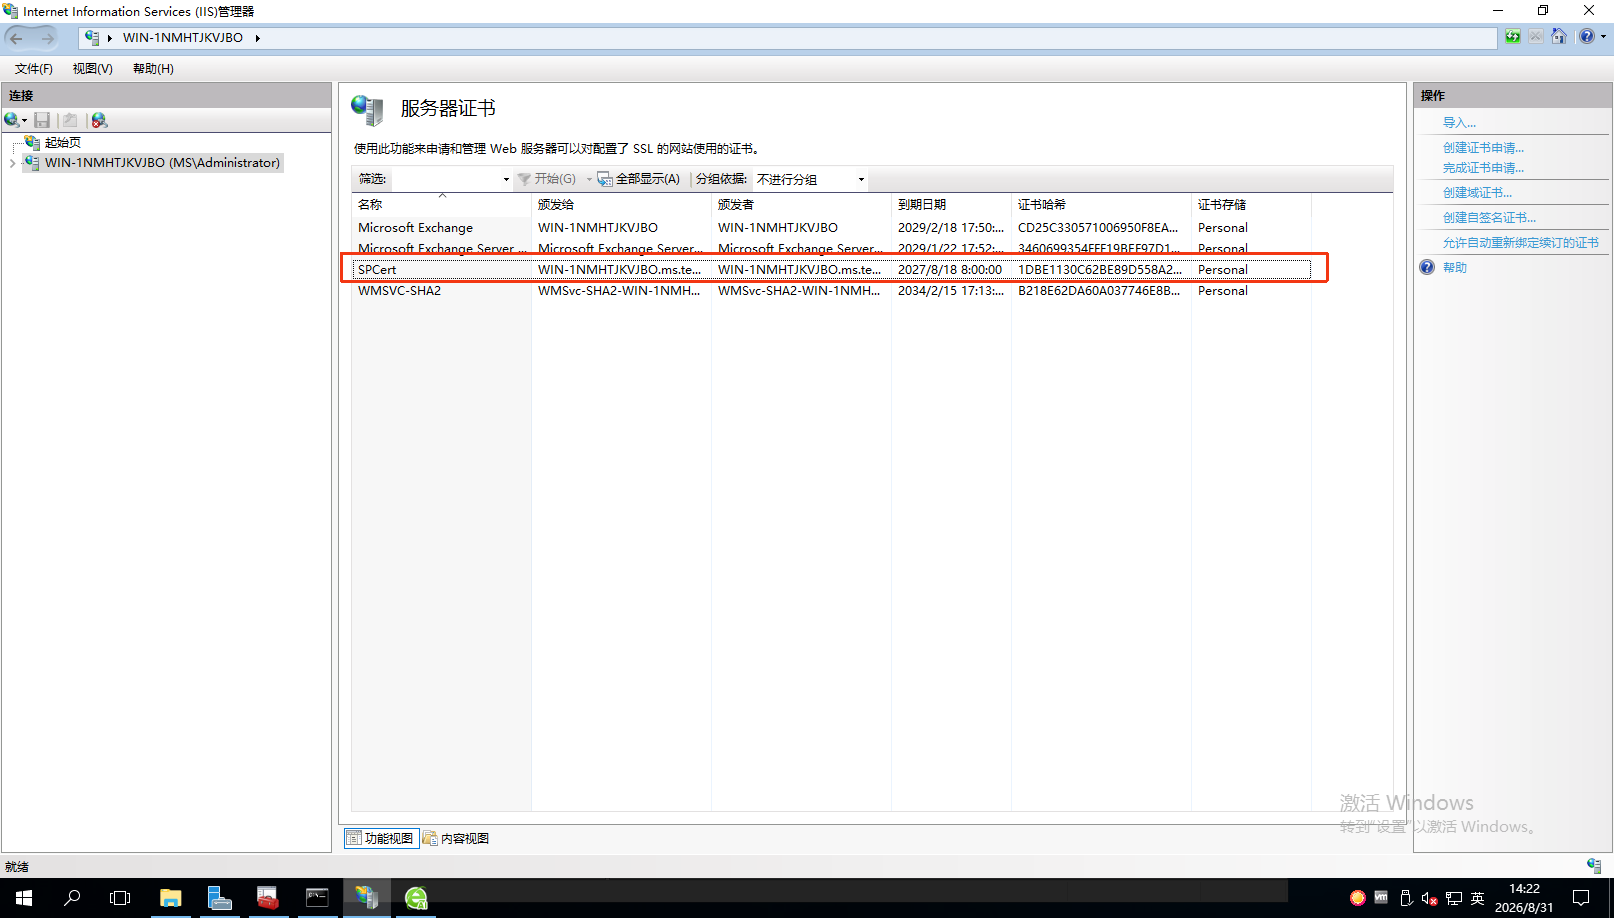Open the command prompt taskbar icon
The image size is (1614, 918).
(x=317, y=898)
